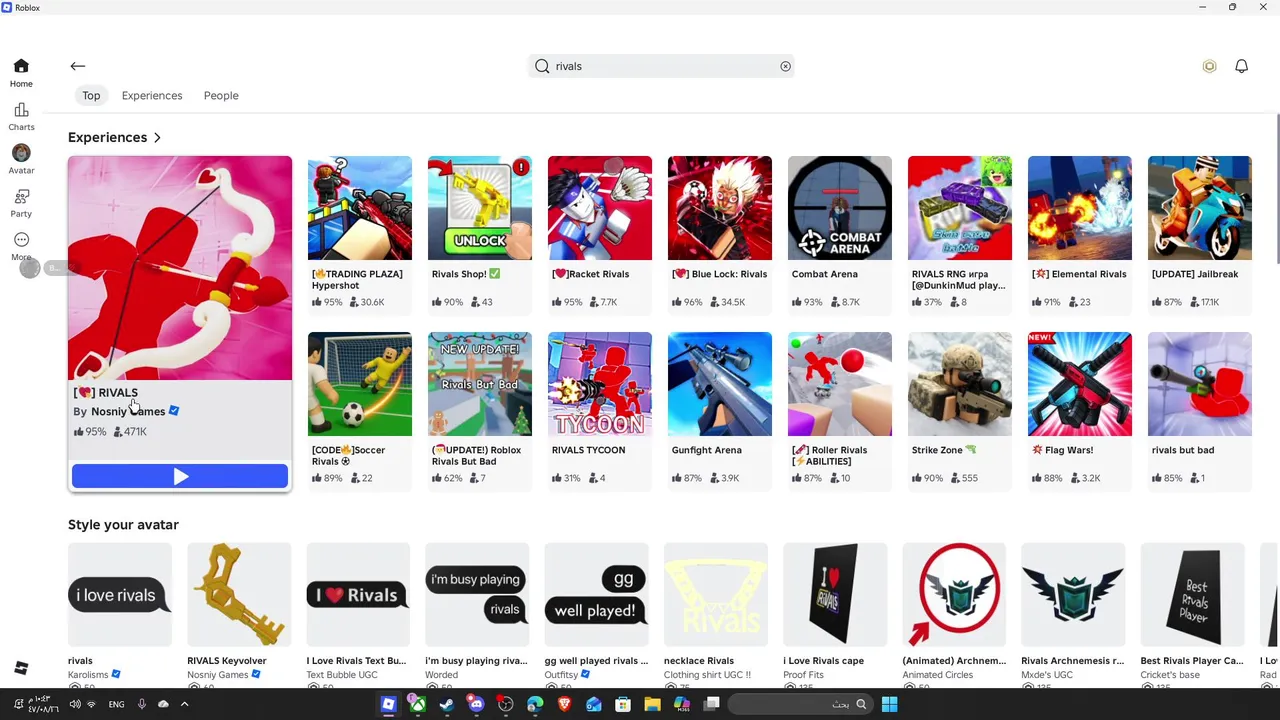This screenshot has height=720, width=1280.
Task: Click the Roblox studio logo at the sidebar bottom
Action: [x=21, y=668]
